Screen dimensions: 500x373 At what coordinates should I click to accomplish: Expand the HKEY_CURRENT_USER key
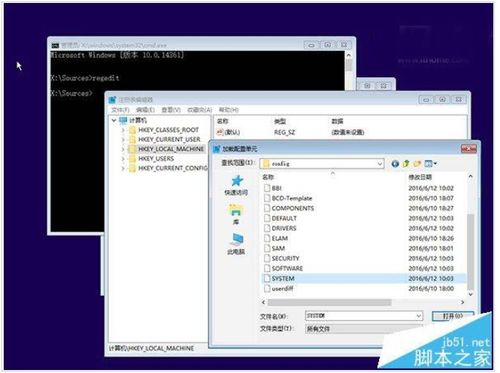pos(123,140)
